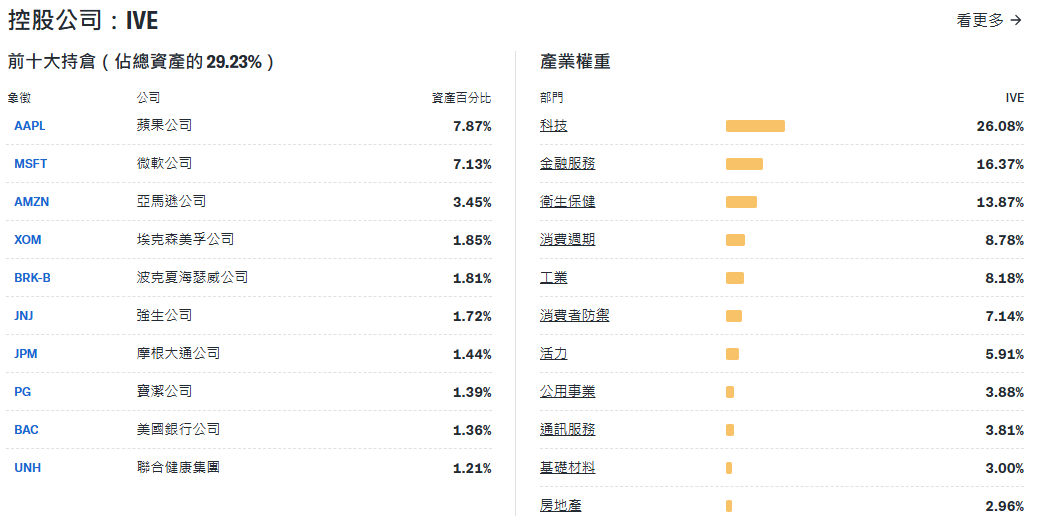Image resolution: width=1039 pixels, height=525 pixels.
Task: Select the 消費週期 sector link
Action: tap(568, 240)
